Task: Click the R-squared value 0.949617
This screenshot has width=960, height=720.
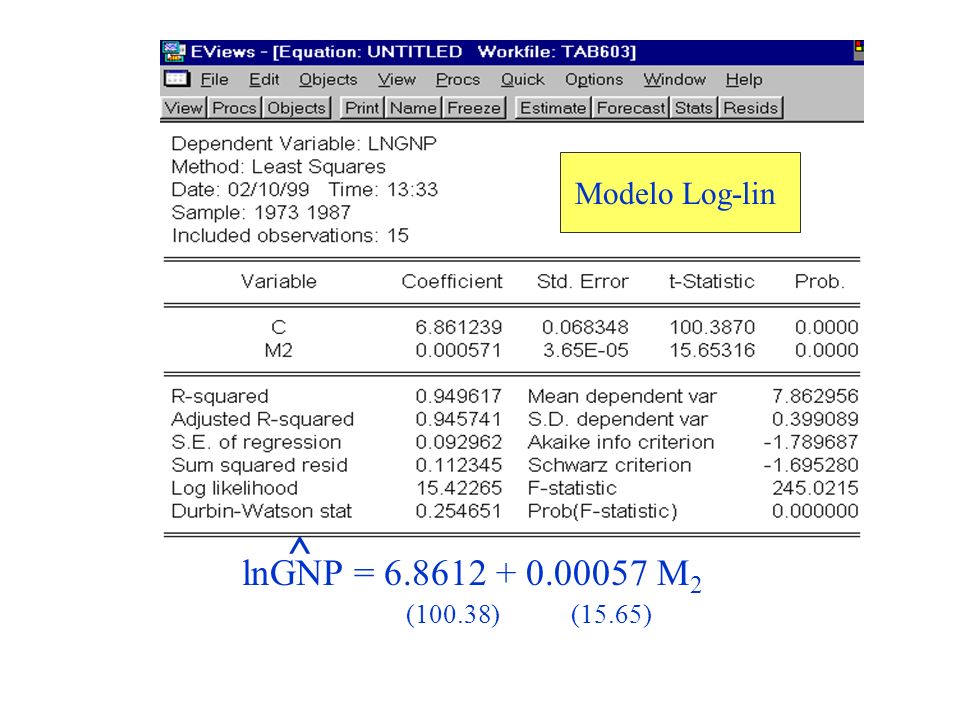Action: click(459, 396)
